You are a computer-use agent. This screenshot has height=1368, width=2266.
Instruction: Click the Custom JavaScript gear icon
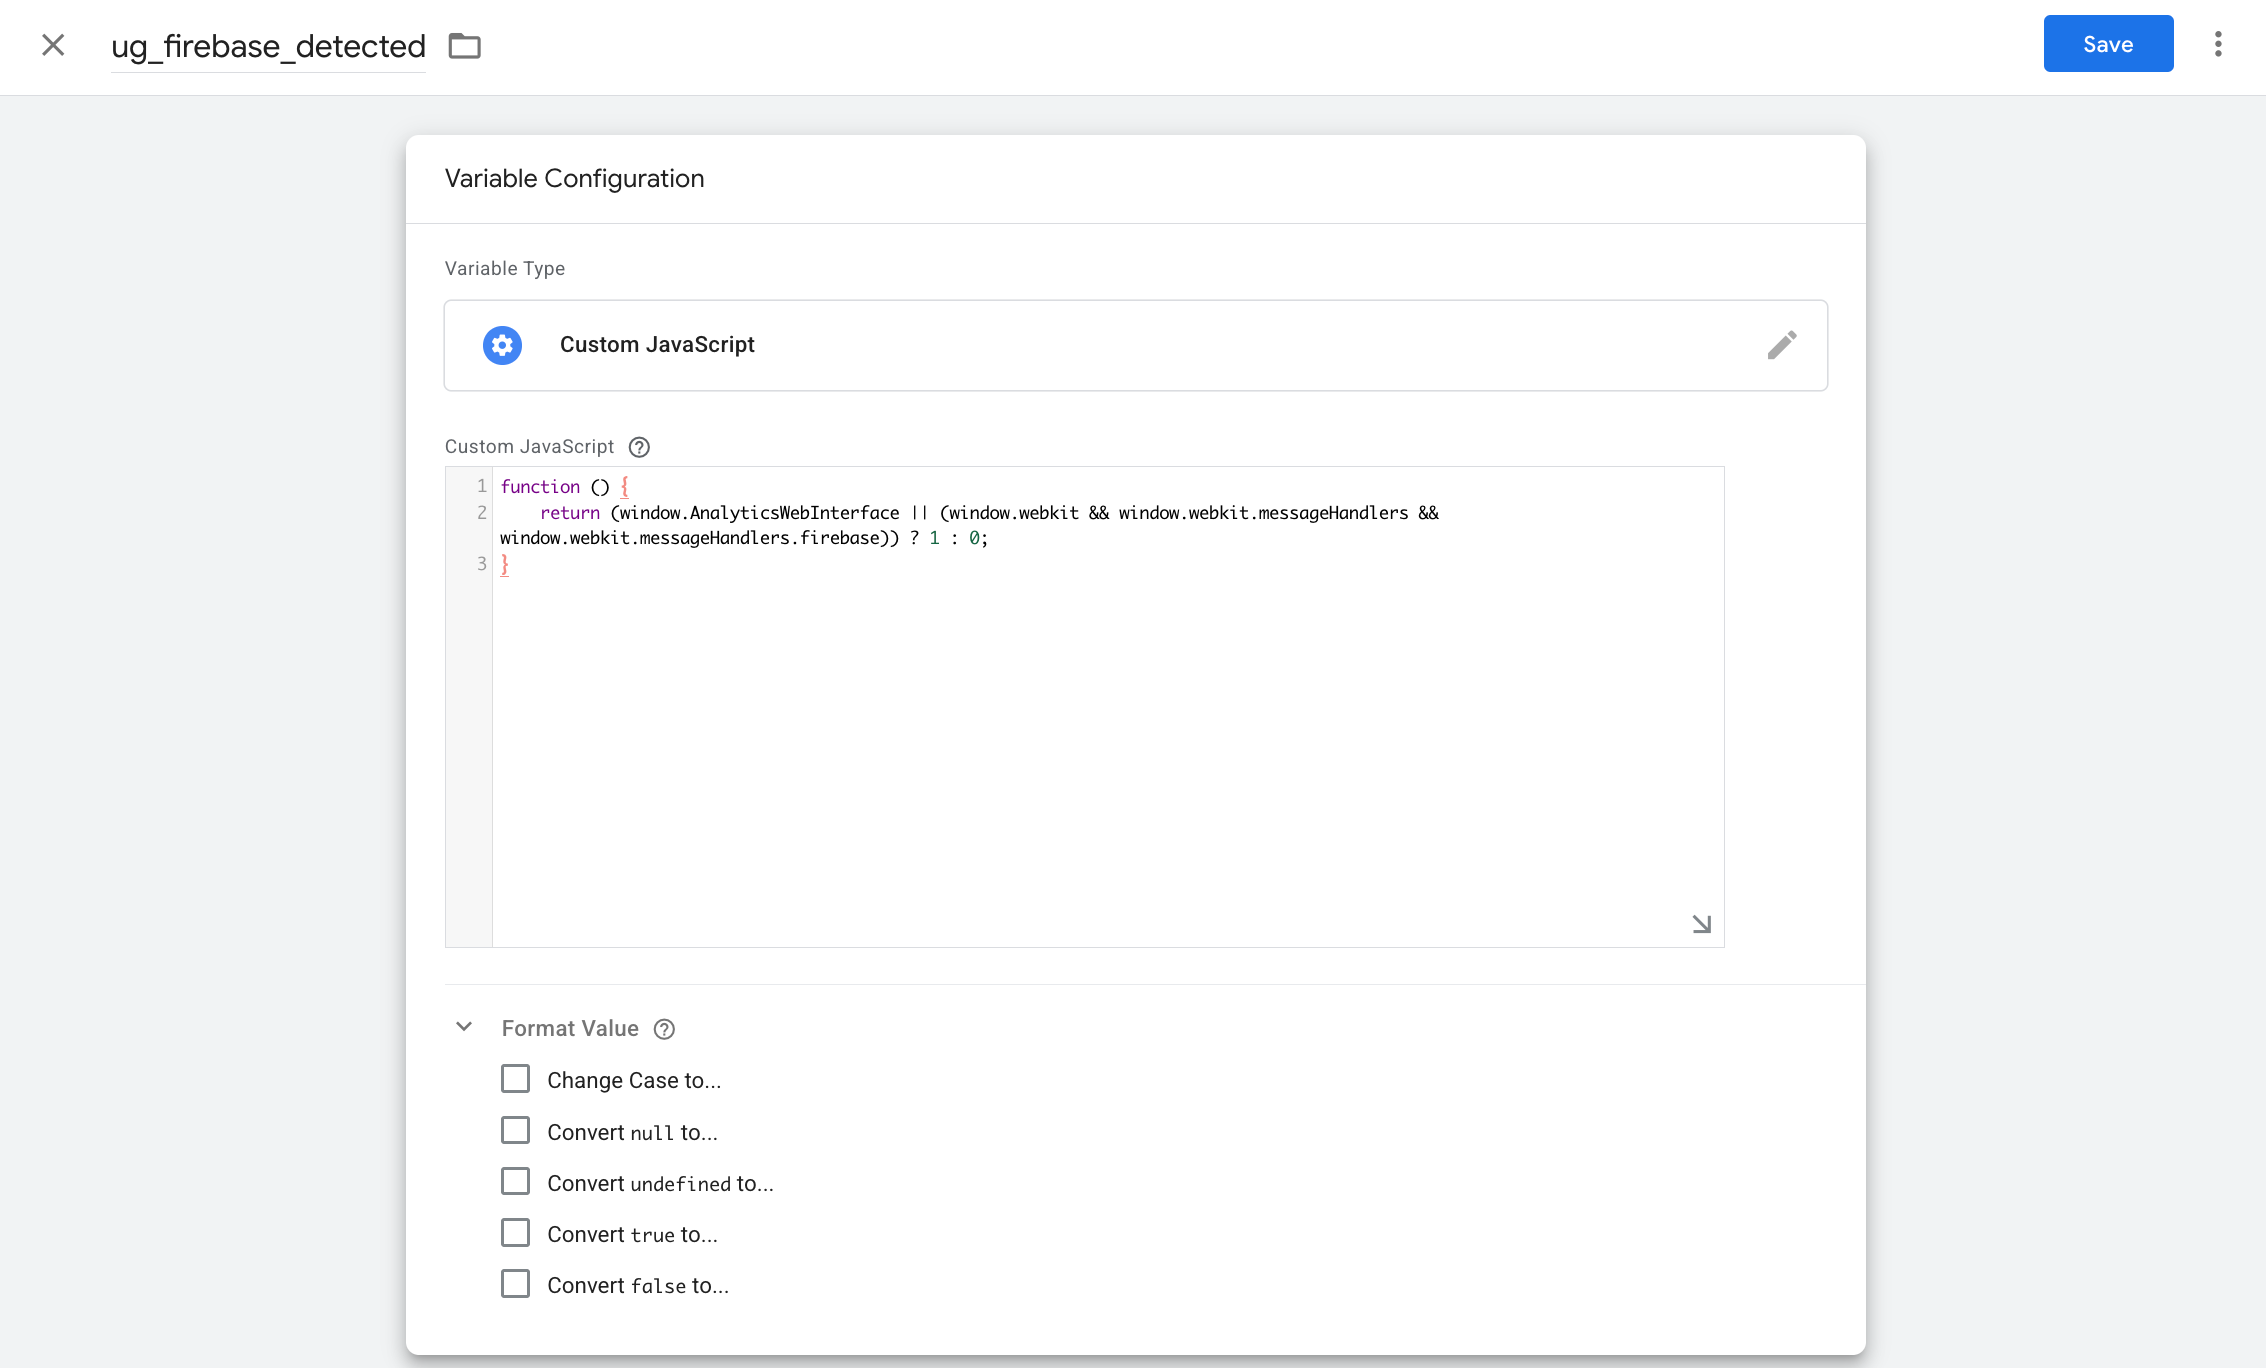coord(502,345)
